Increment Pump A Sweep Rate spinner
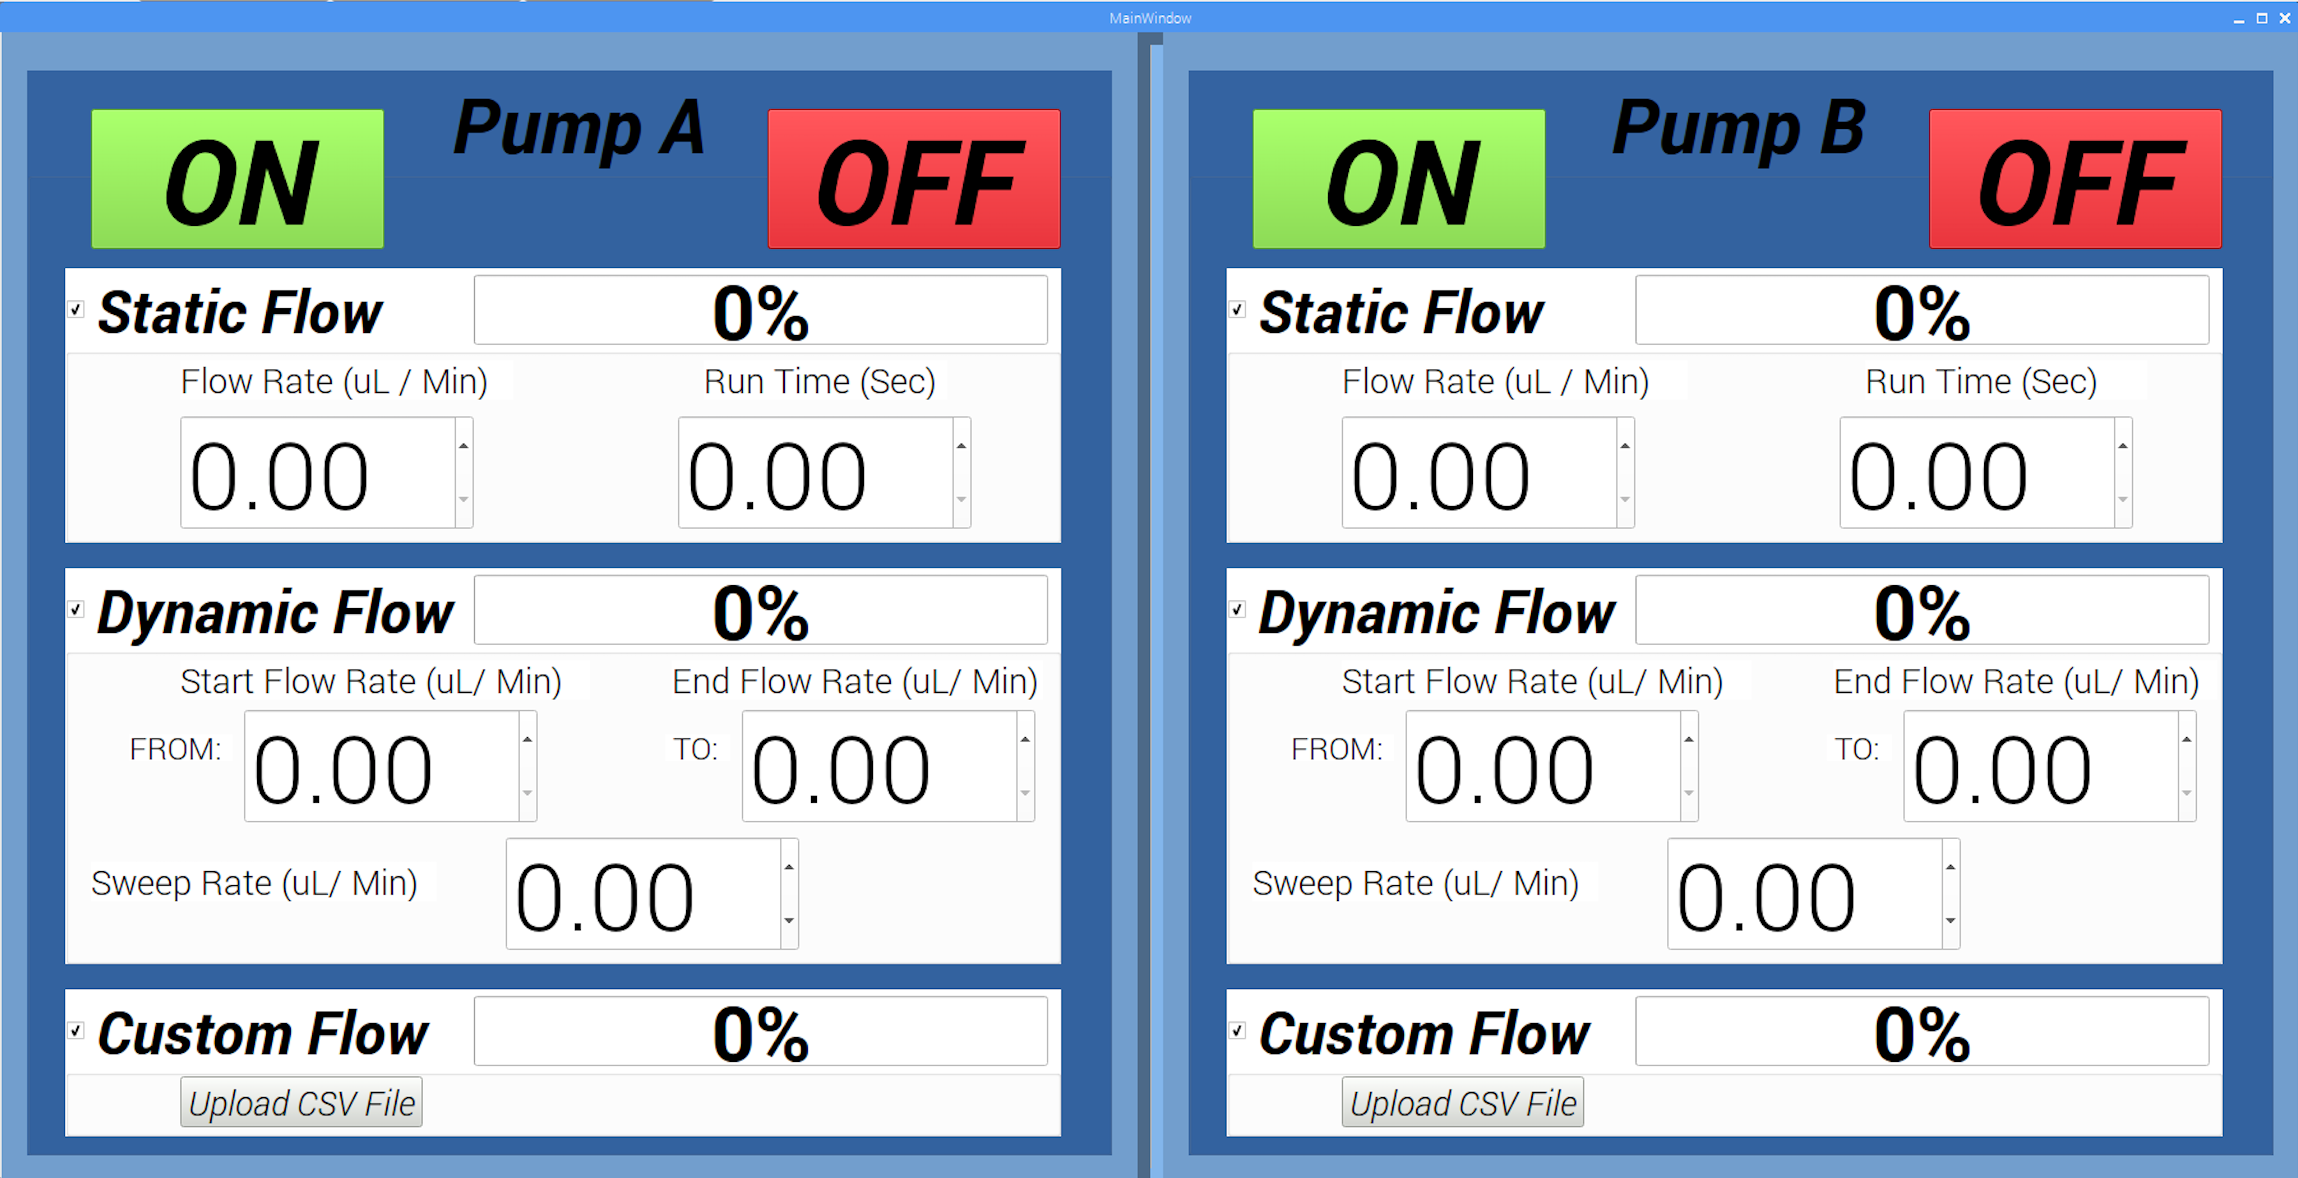Screen dimensions: 2298x1178 (x=788, y=866)
